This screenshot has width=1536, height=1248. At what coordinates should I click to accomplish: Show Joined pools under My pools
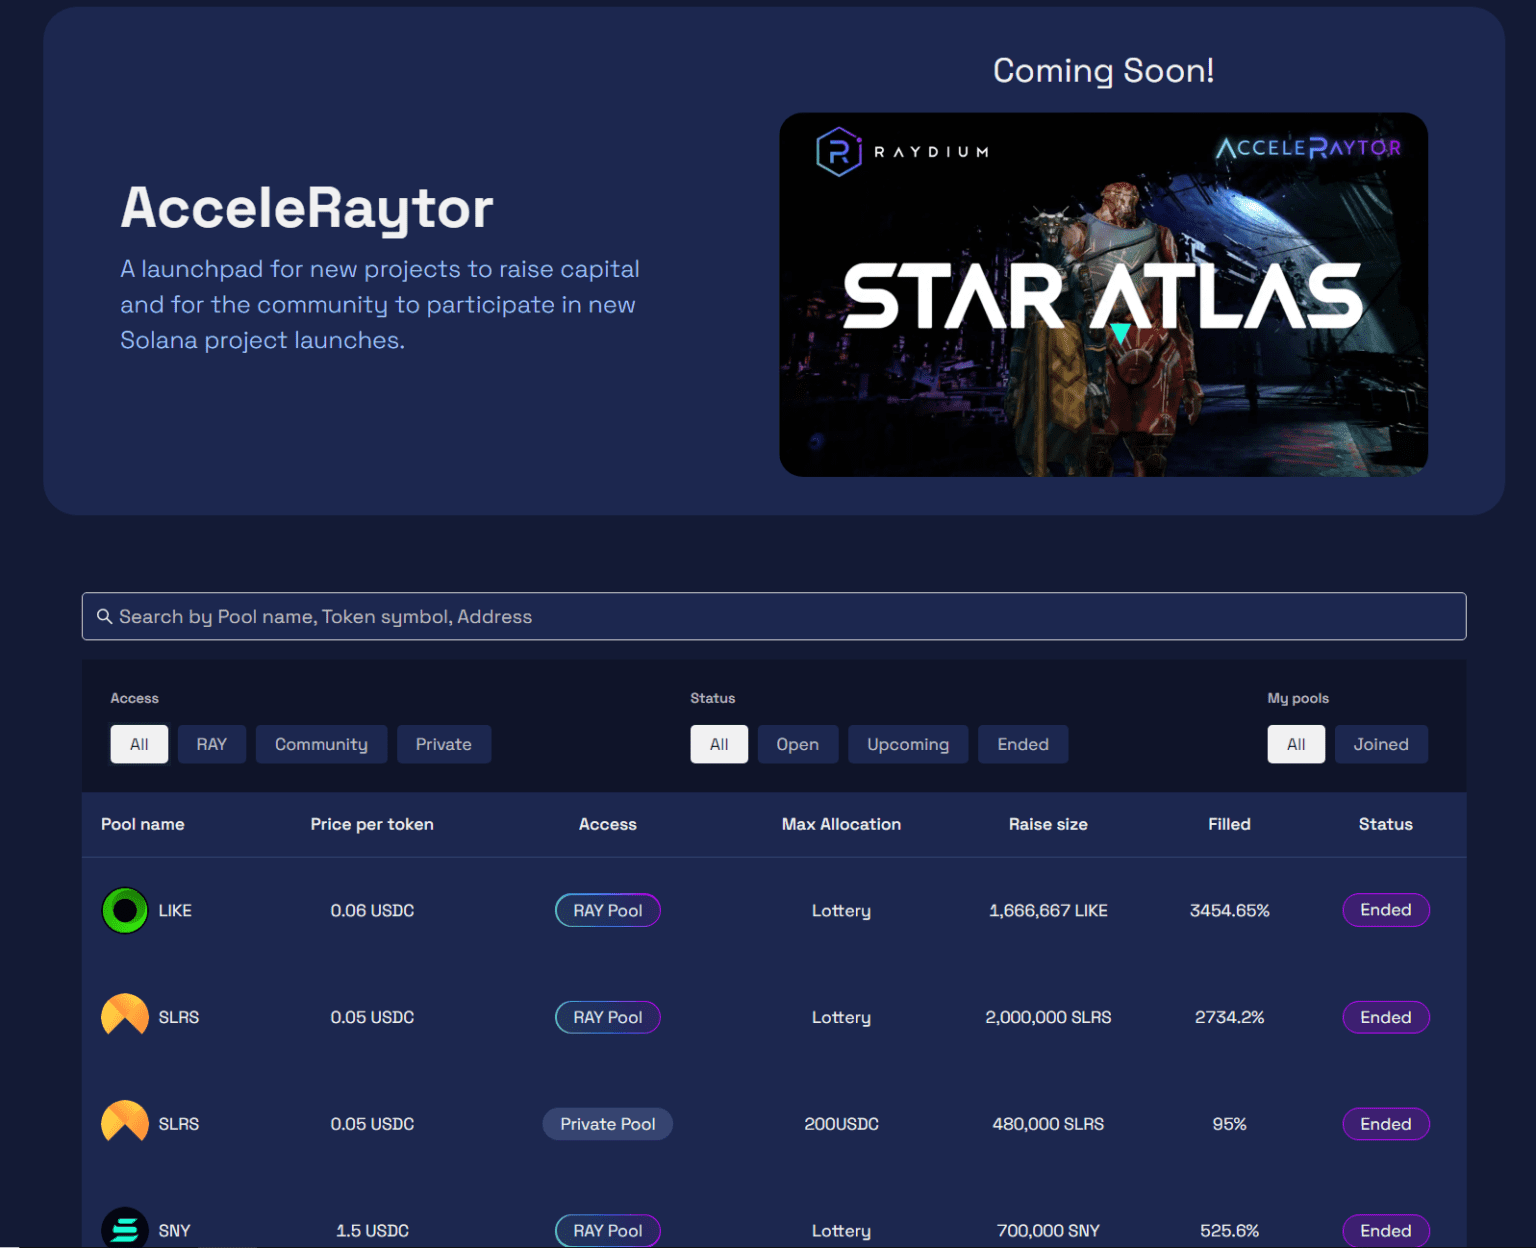pyautogui.click(x=1380, y=744)
